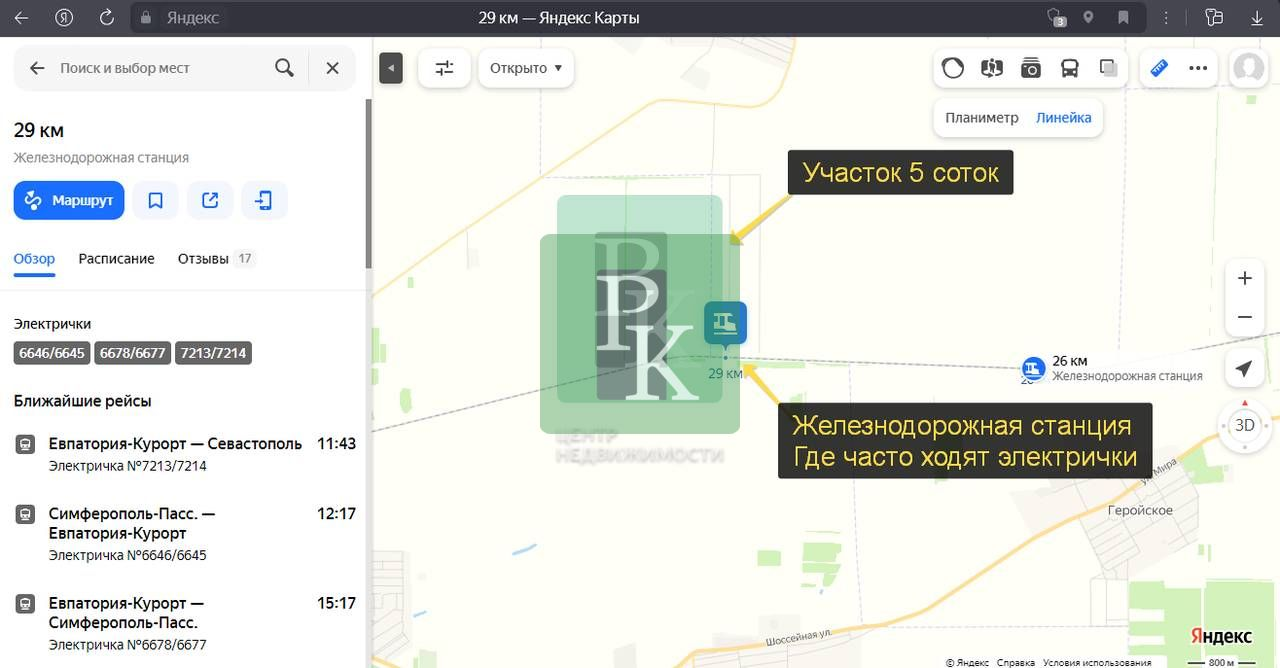The height and width of the screenshot is (668, 1280).
Task: Click the Яндекс address text in URL bar
Action: (x=193, y=18)
